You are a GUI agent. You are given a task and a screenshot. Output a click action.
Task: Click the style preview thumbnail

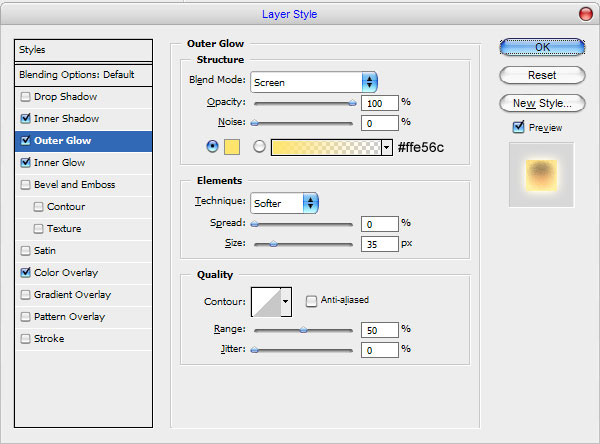click(541, 175)
